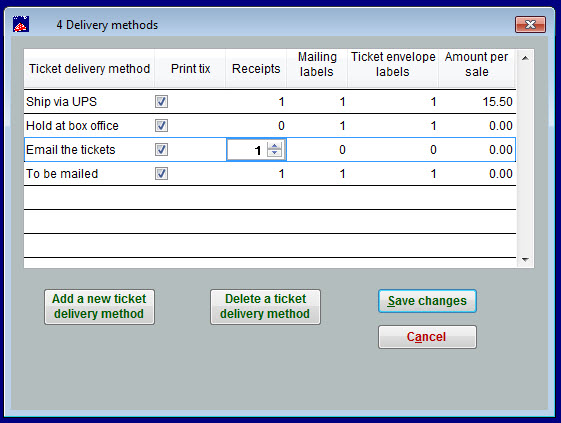The width and height of the screenshot is (561, 423).
Task: Toggle Print tix for Ship via UPS
Action: tap(161, 102)
